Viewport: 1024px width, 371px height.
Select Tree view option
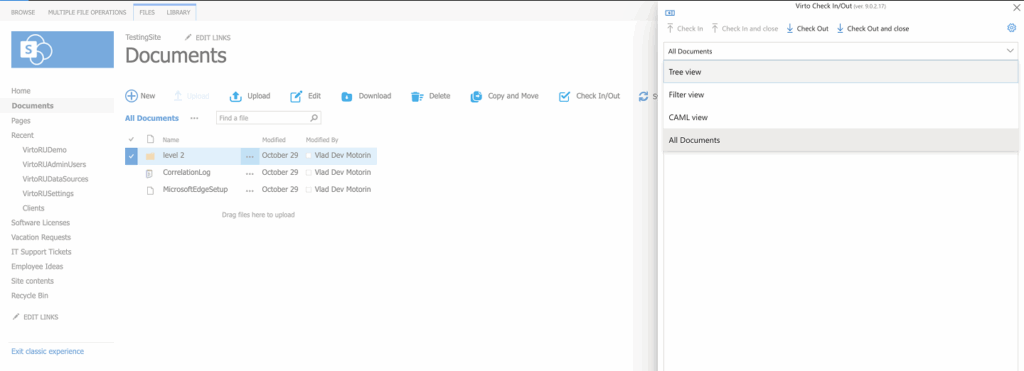841,72
